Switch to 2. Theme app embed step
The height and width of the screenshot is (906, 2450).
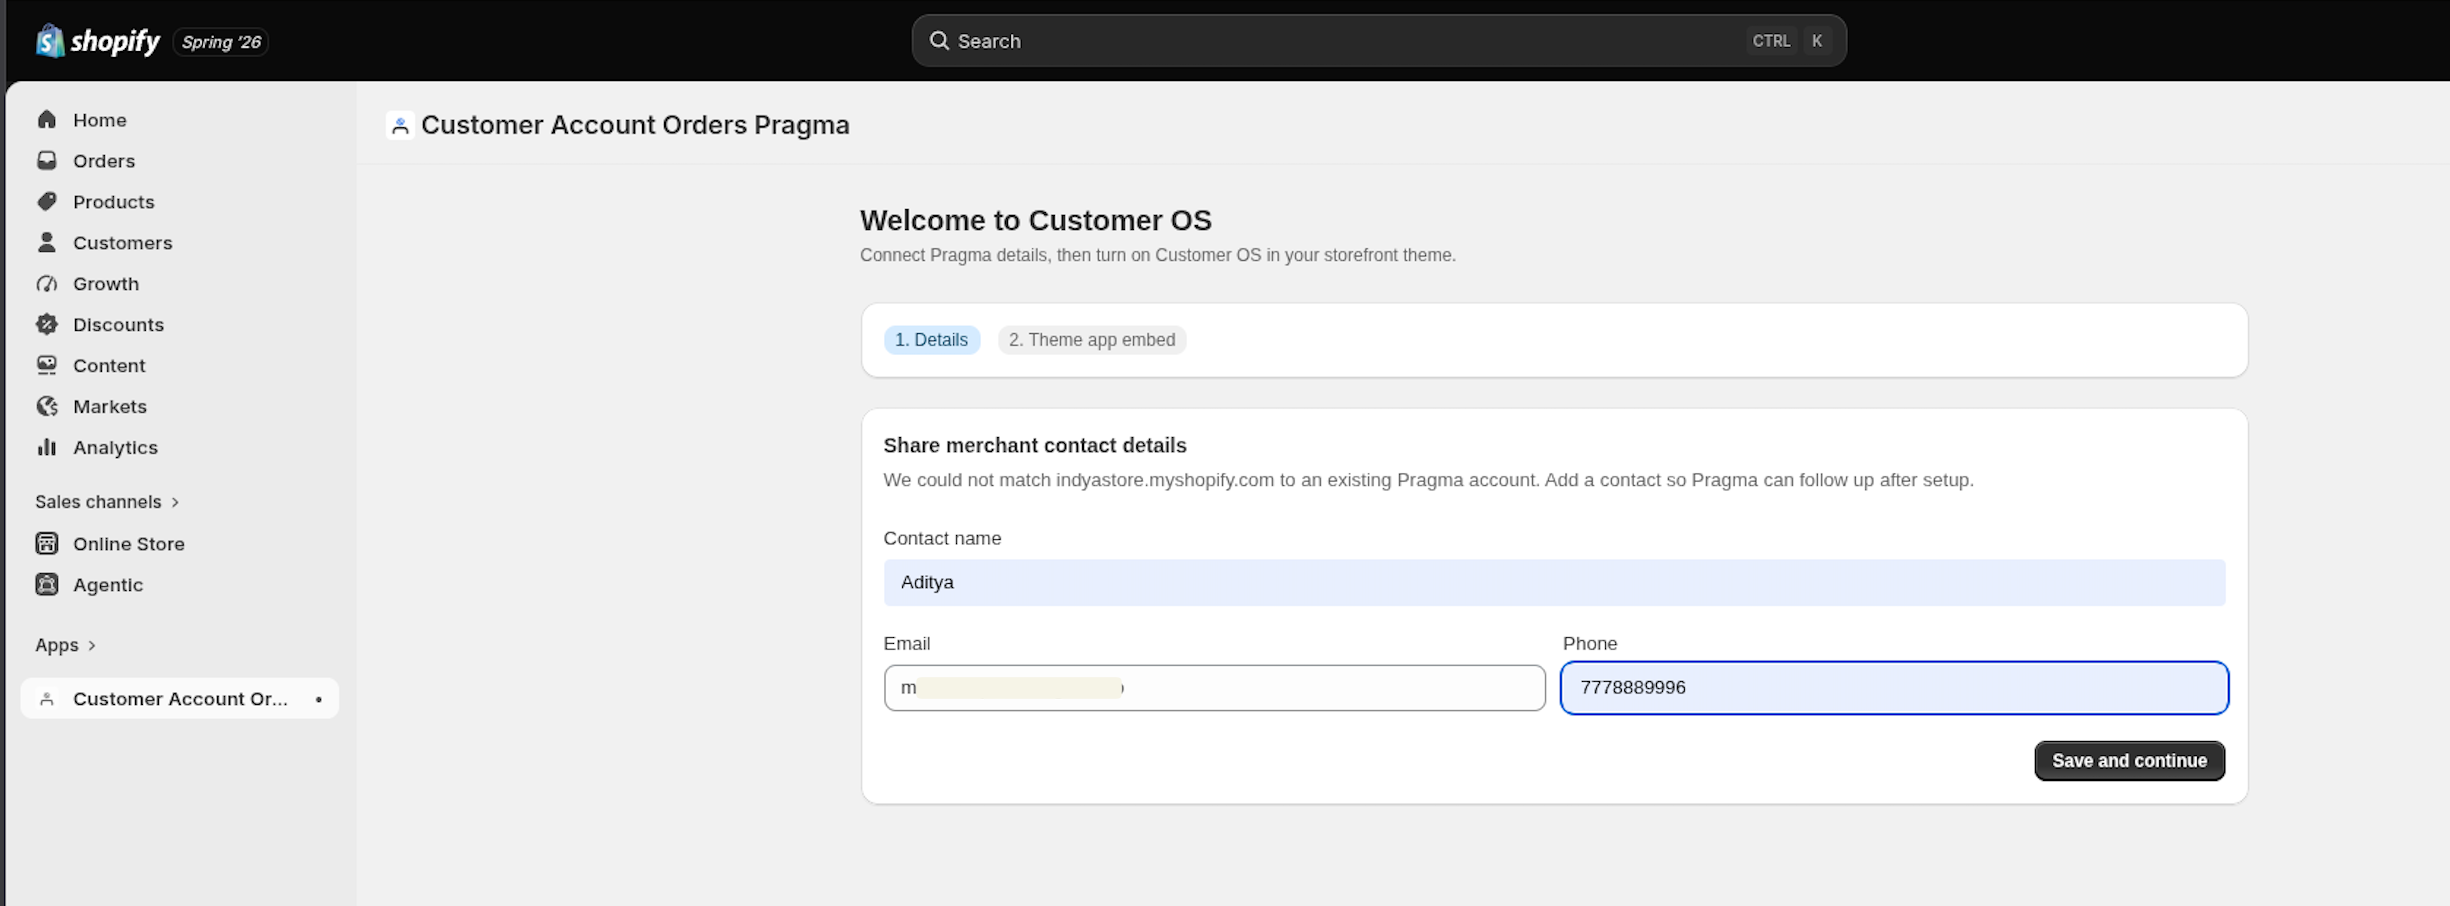click(1092, 340)
